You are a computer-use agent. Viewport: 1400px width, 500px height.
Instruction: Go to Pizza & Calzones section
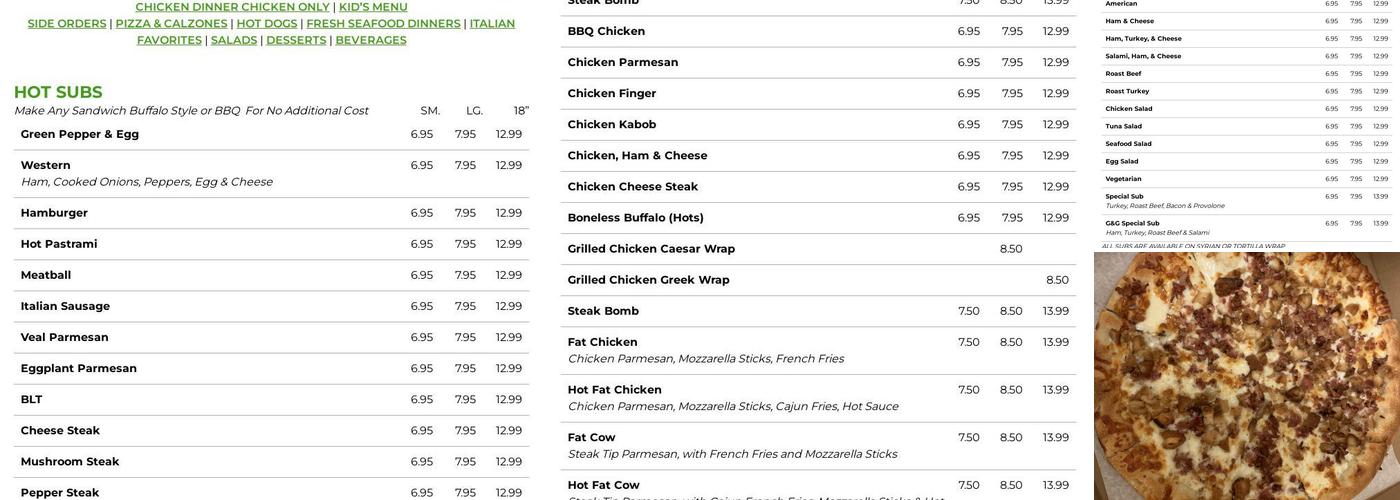coord(171,24)
